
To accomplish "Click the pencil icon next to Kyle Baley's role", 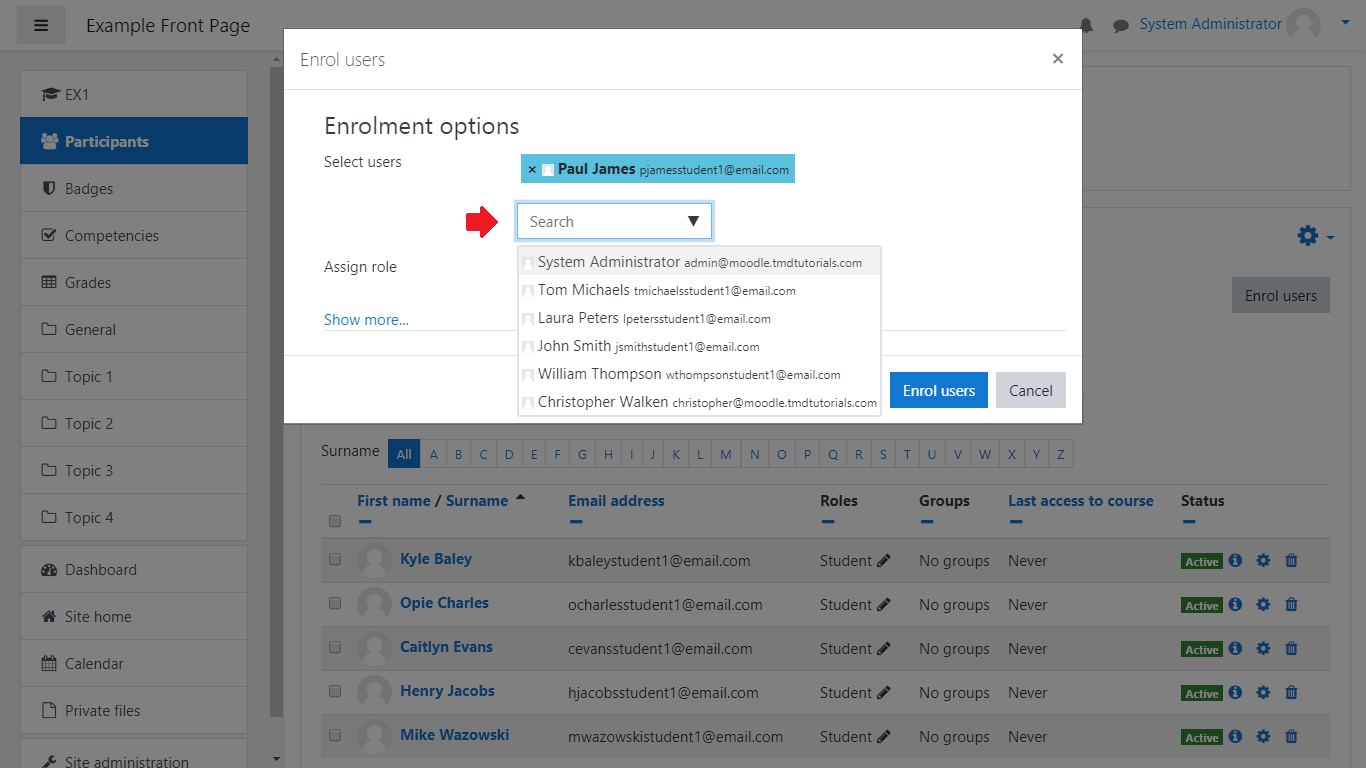I will coord(884,561).
